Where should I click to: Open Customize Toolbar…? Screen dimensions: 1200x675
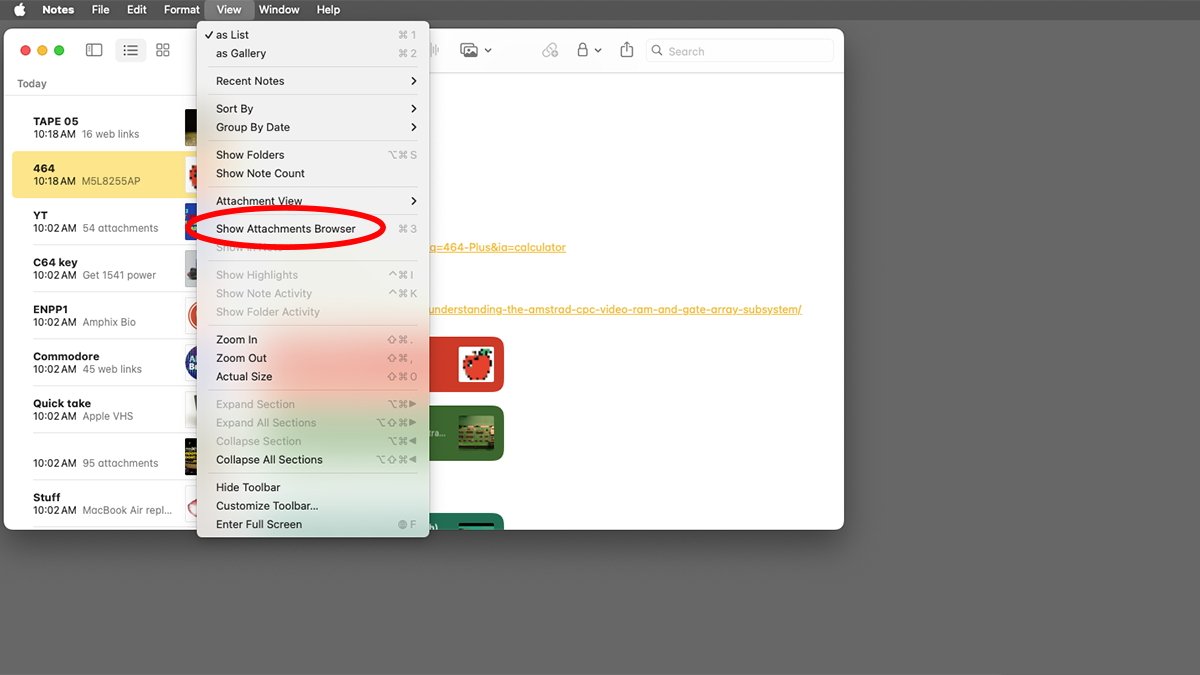[x=313, y=506]
